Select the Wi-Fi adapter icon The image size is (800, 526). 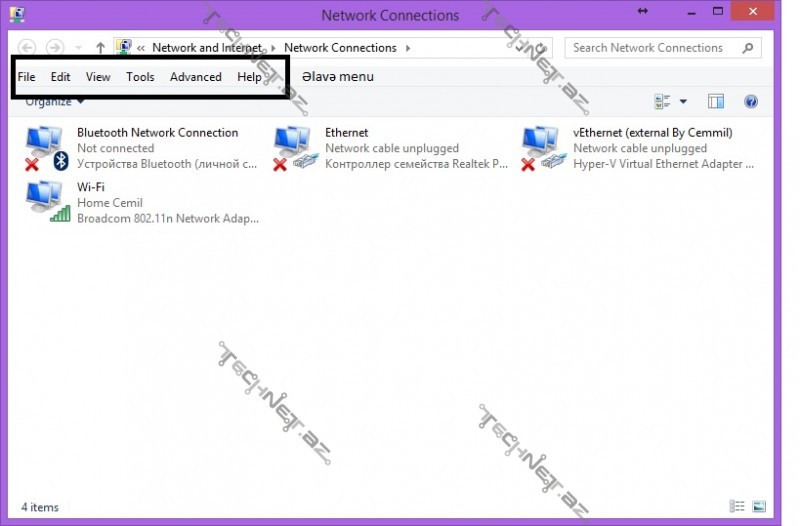click(48, 202)
